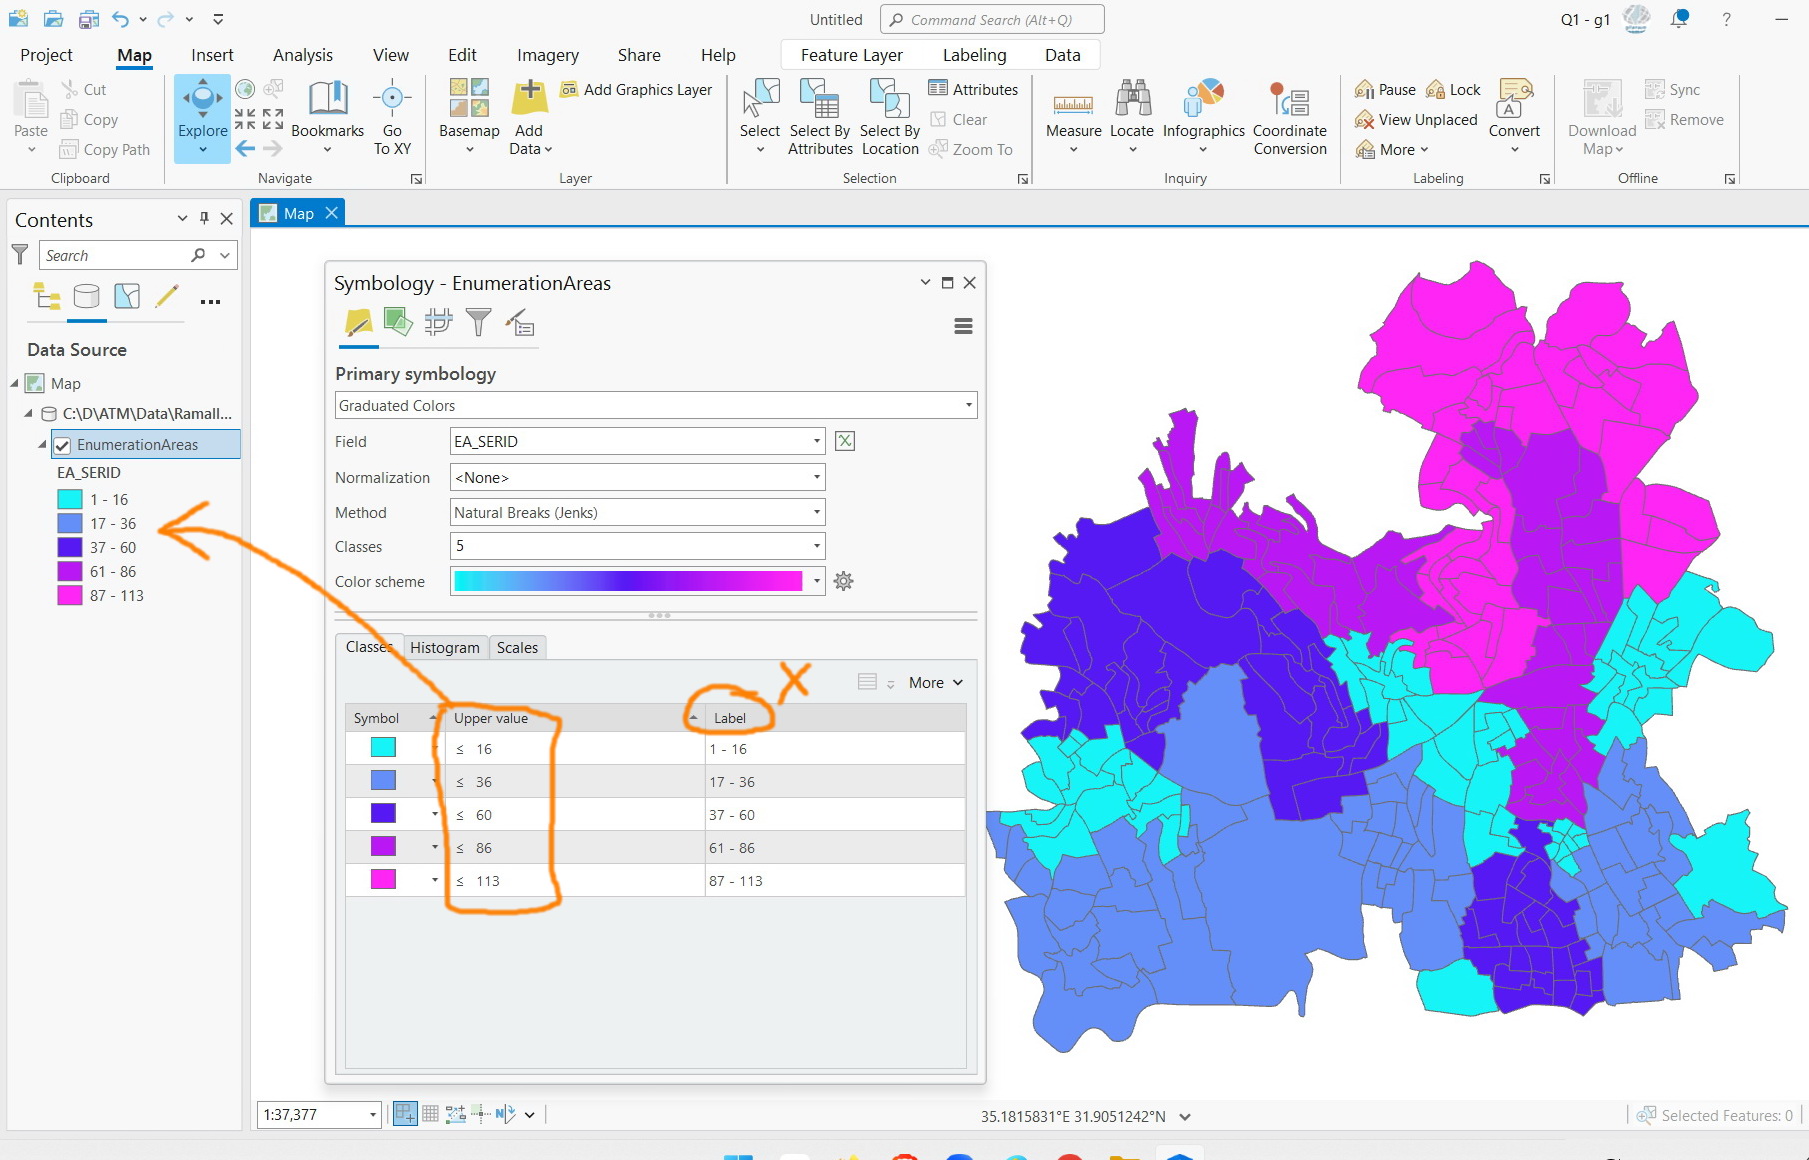Switch to the Labeling ribbon tab
Screen dimensions: 1809x1160
pyautogui.click(x=974, y=55)
